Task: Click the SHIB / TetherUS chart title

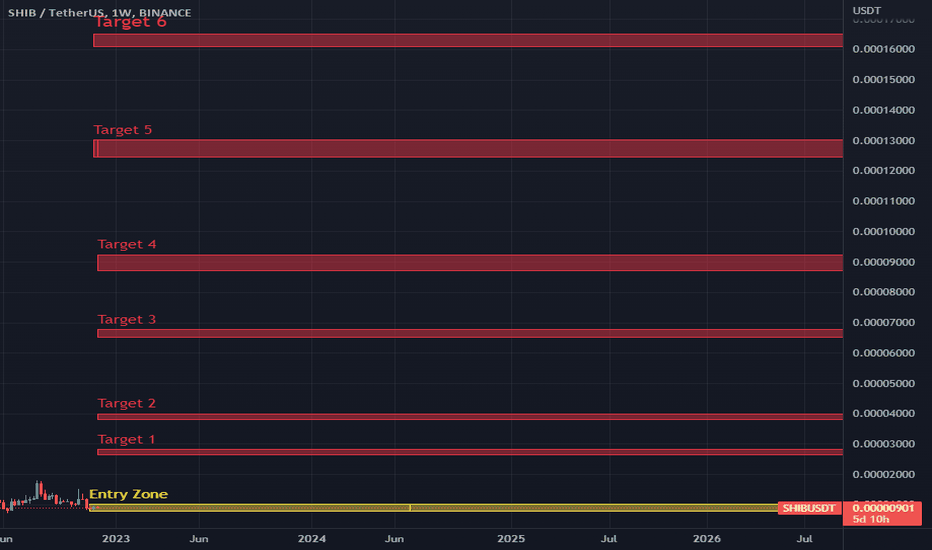Action: pos(99,12)
